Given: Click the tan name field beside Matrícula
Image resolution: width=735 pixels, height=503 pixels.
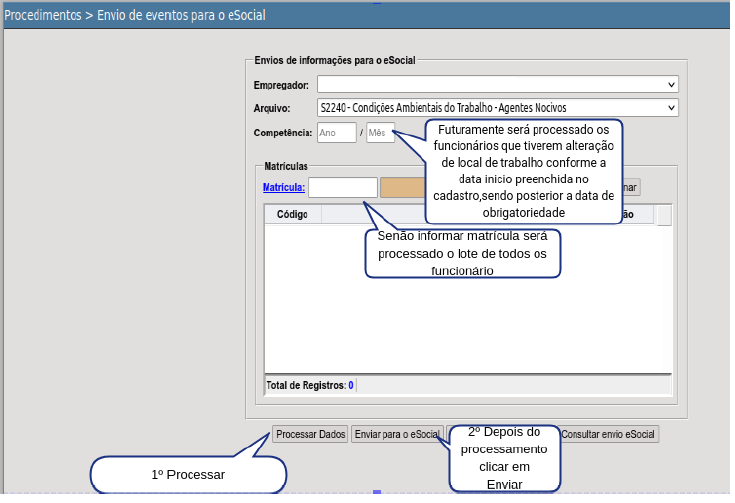Looking at the screenshot, I should tap(403, 188).
